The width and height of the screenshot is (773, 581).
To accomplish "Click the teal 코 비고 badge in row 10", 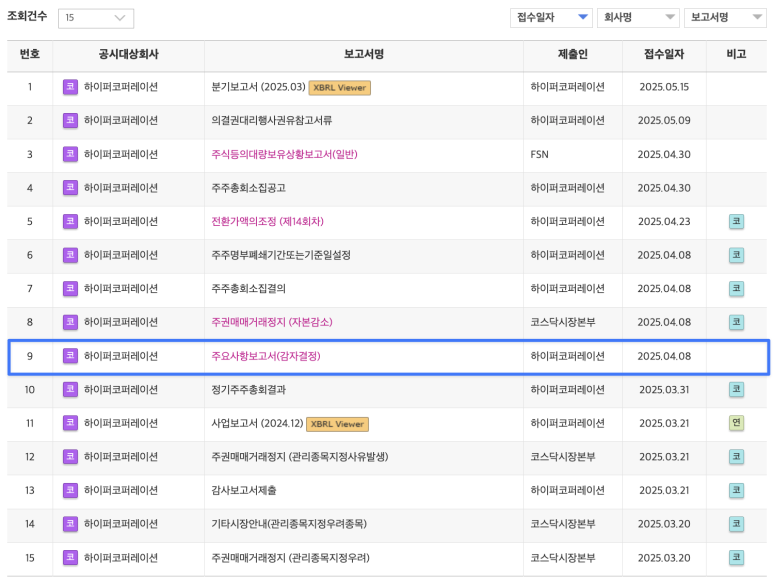I will tap(737, 390).
